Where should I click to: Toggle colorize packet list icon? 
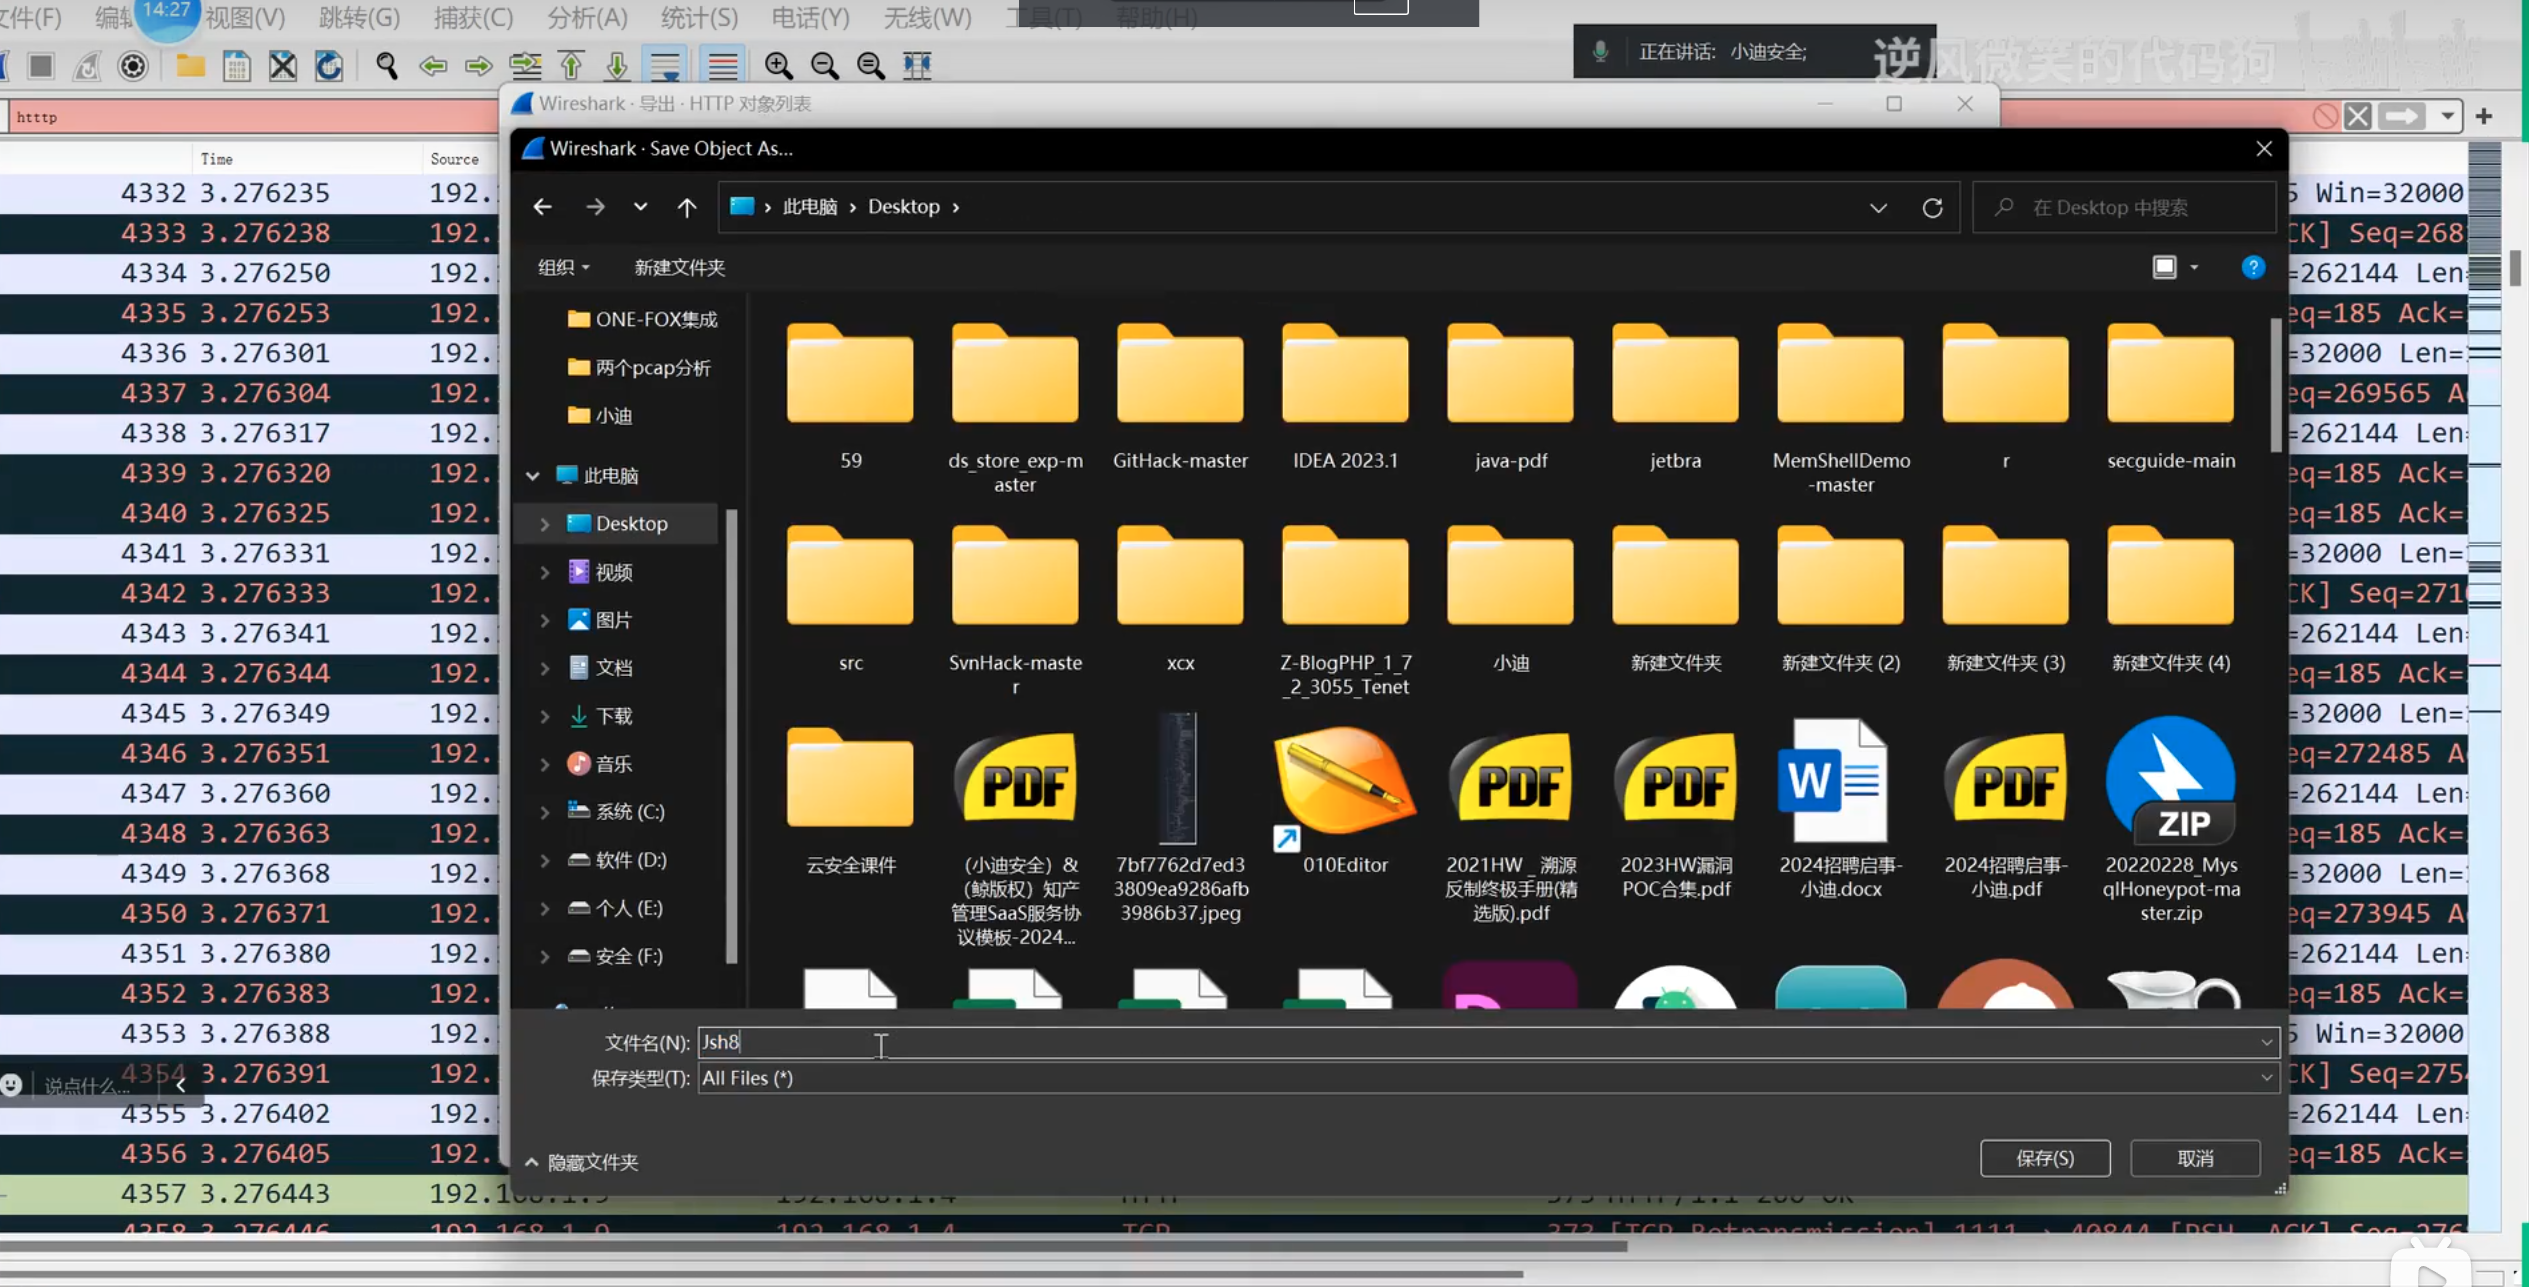723,65
